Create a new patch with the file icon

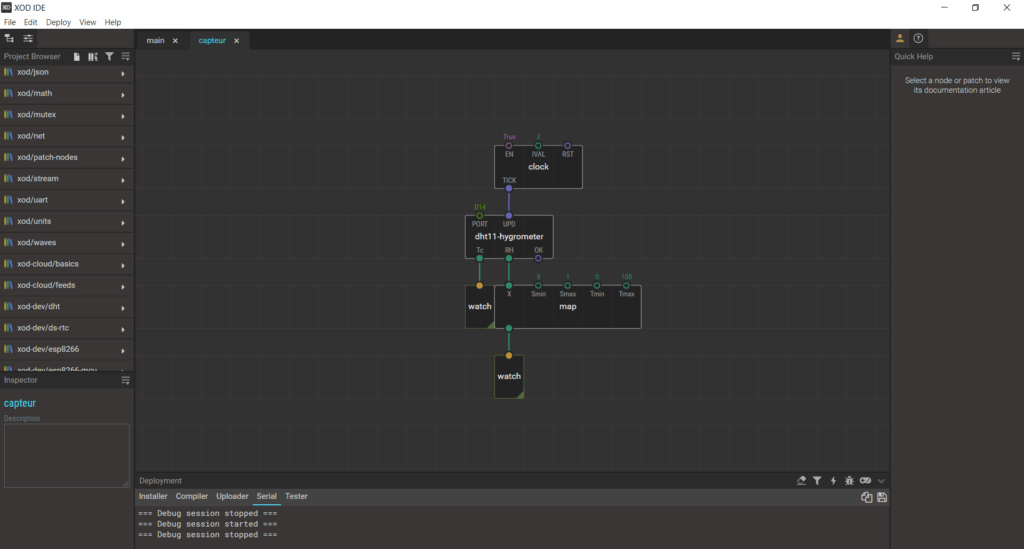click(76, 57)
